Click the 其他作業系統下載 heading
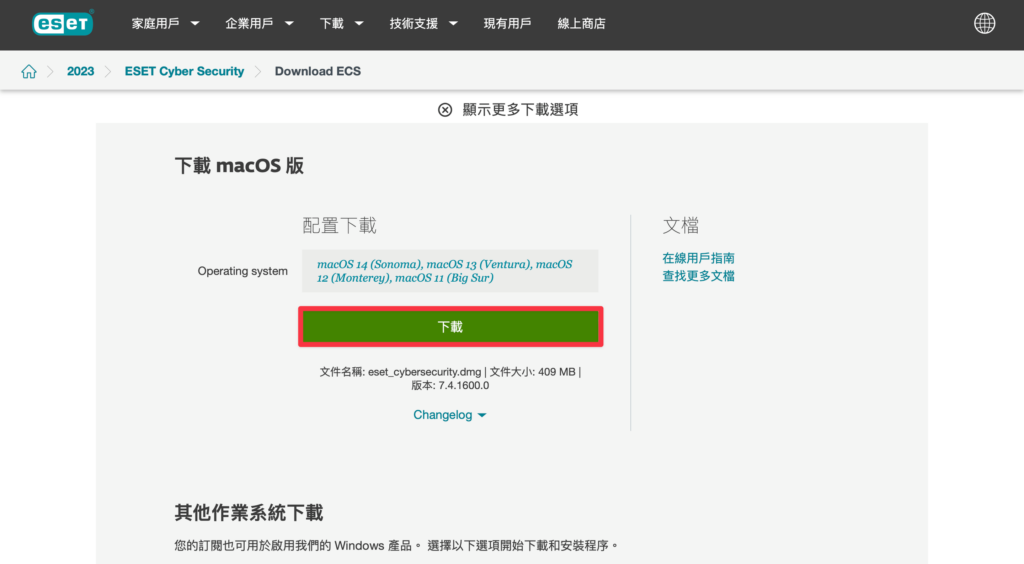1024x564 pixels. [x=249, y=513]
